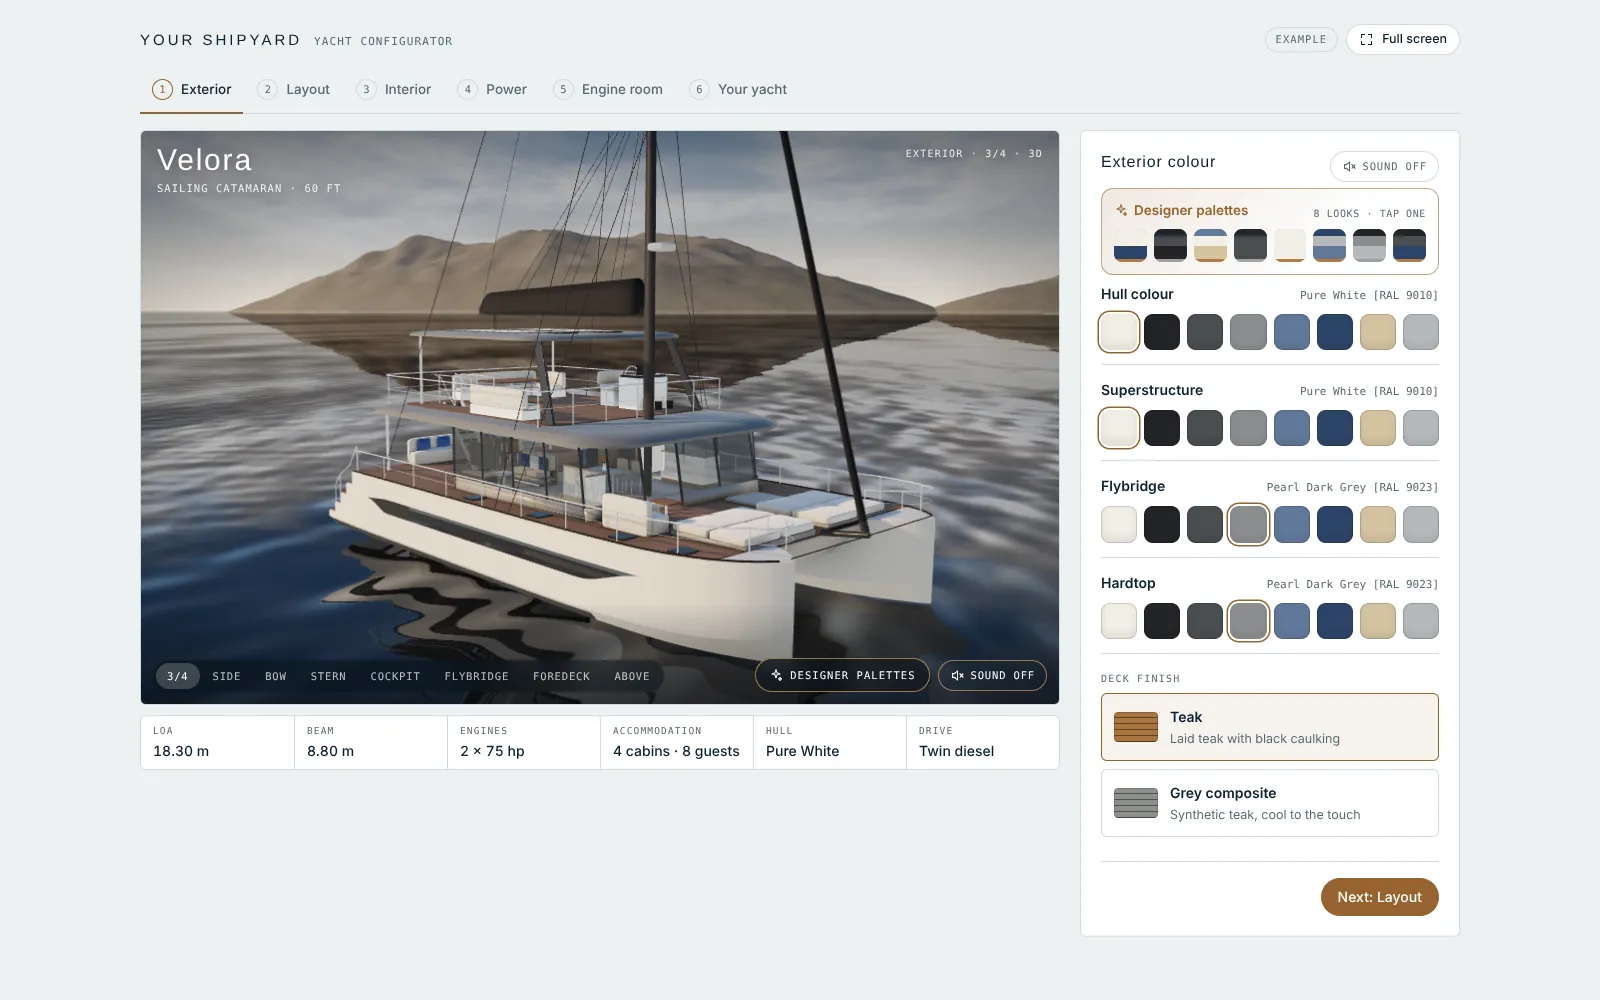
Task: Show the Stern camera view
Action: [328, 676]
